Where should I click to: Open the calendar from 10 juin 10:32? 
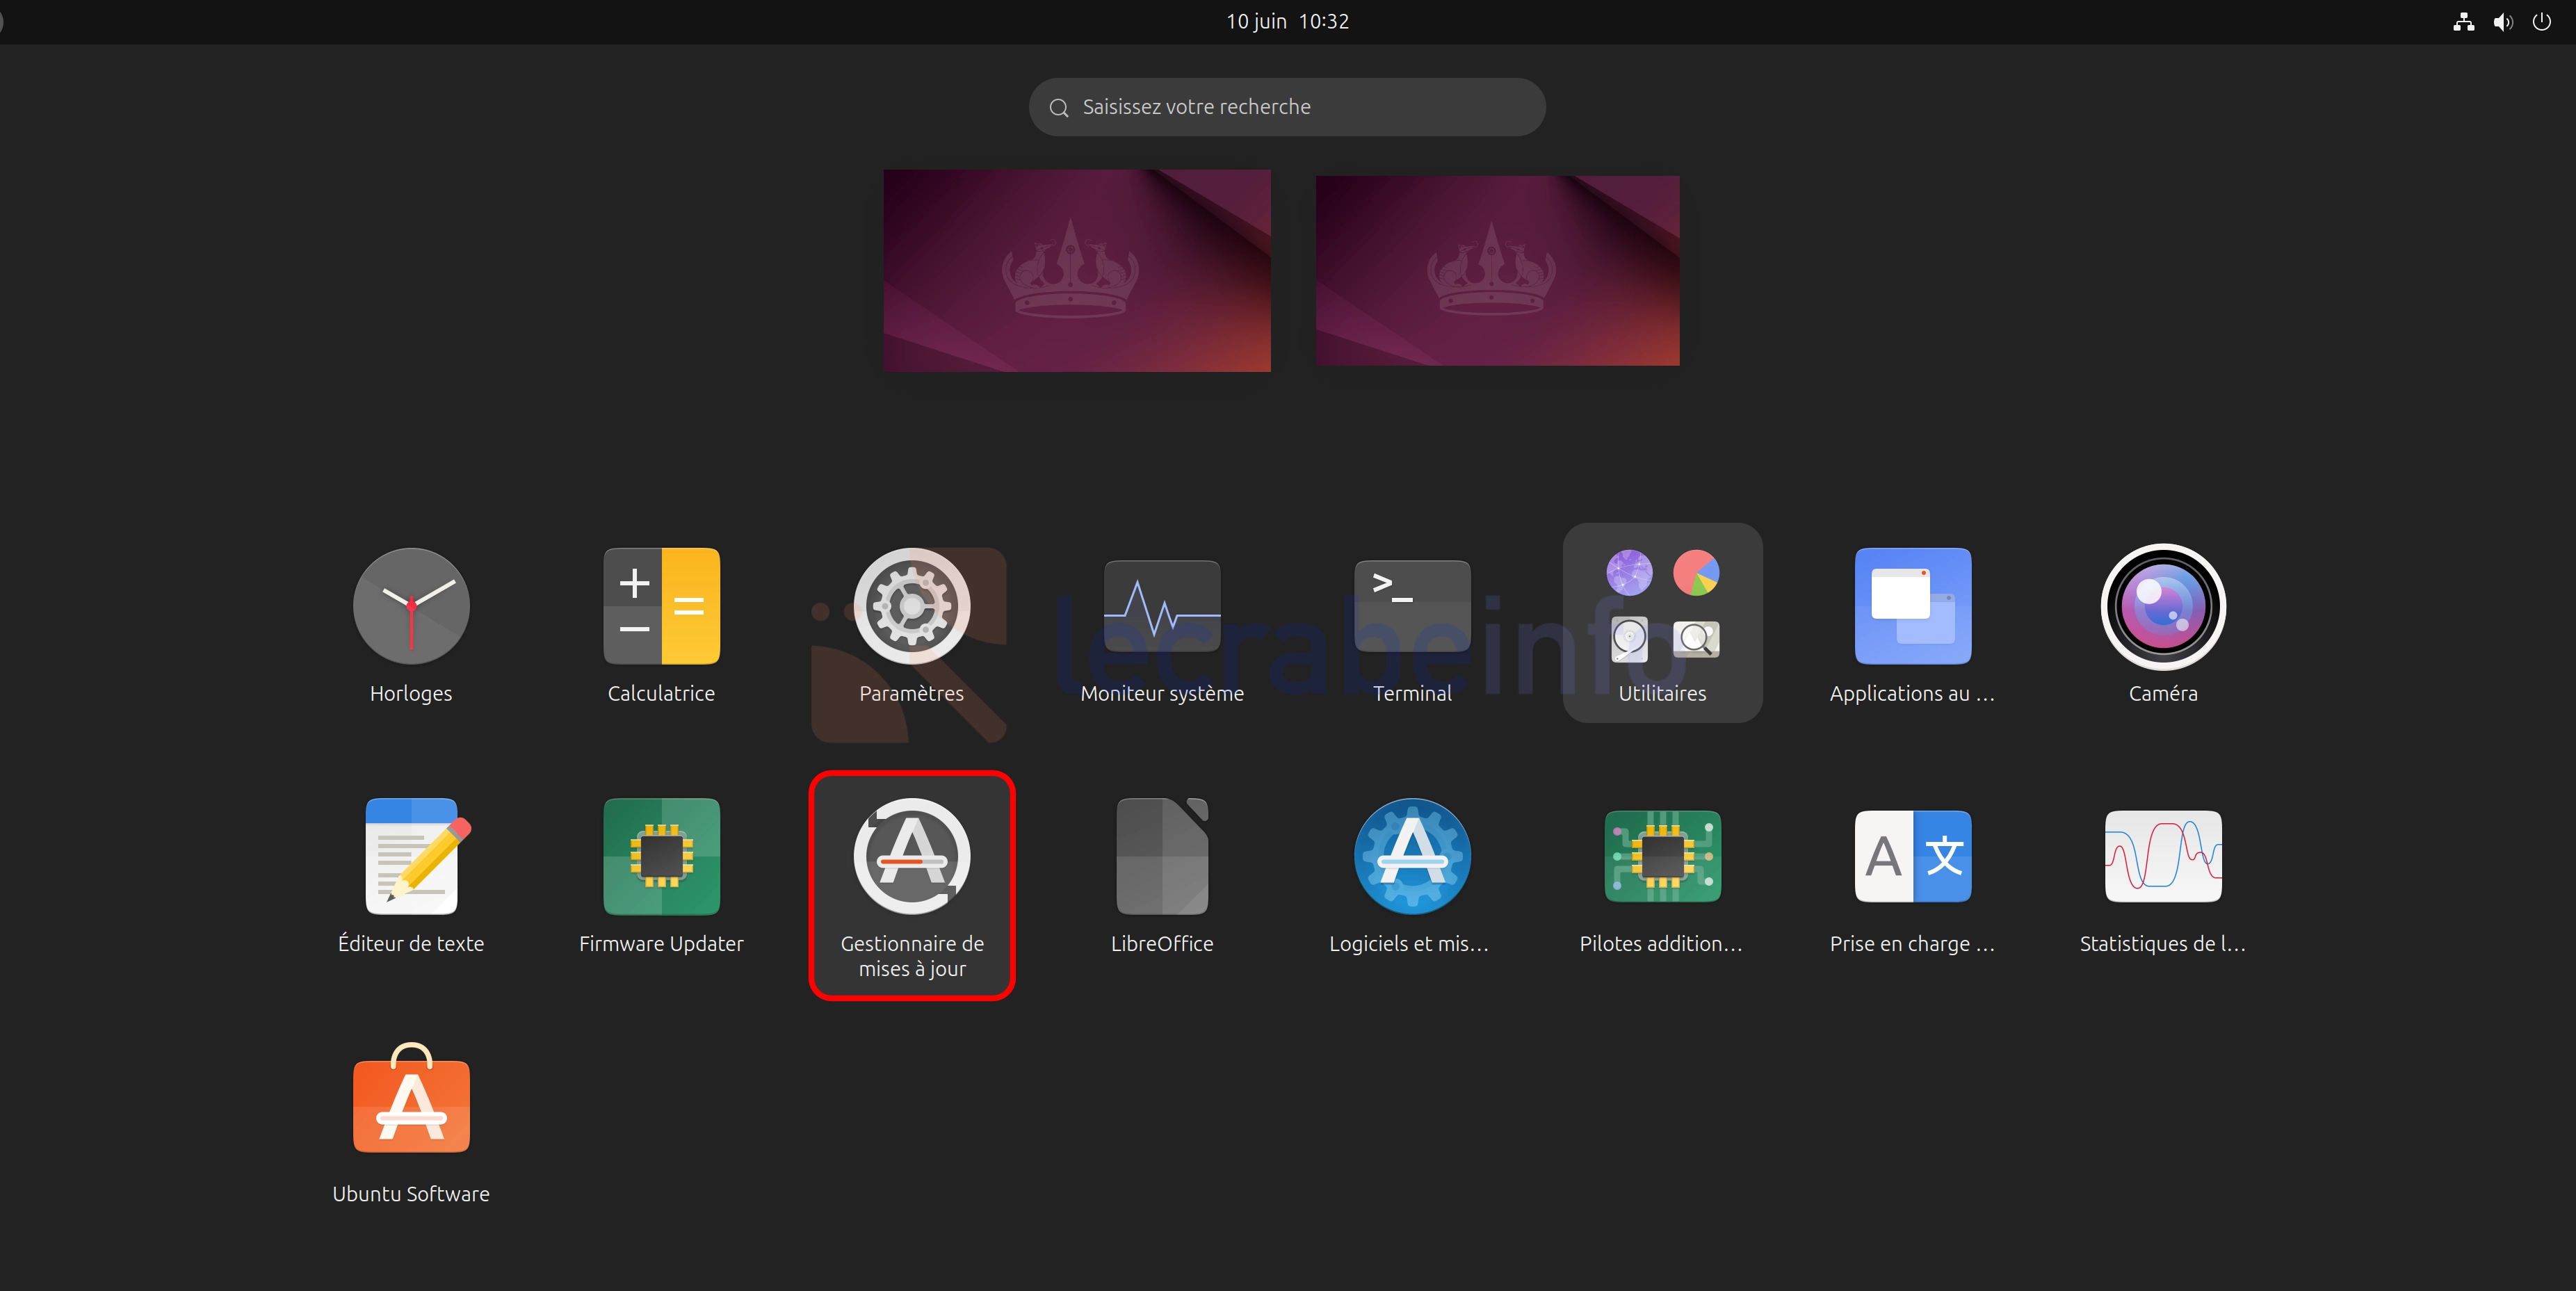tap(1287, 21)
